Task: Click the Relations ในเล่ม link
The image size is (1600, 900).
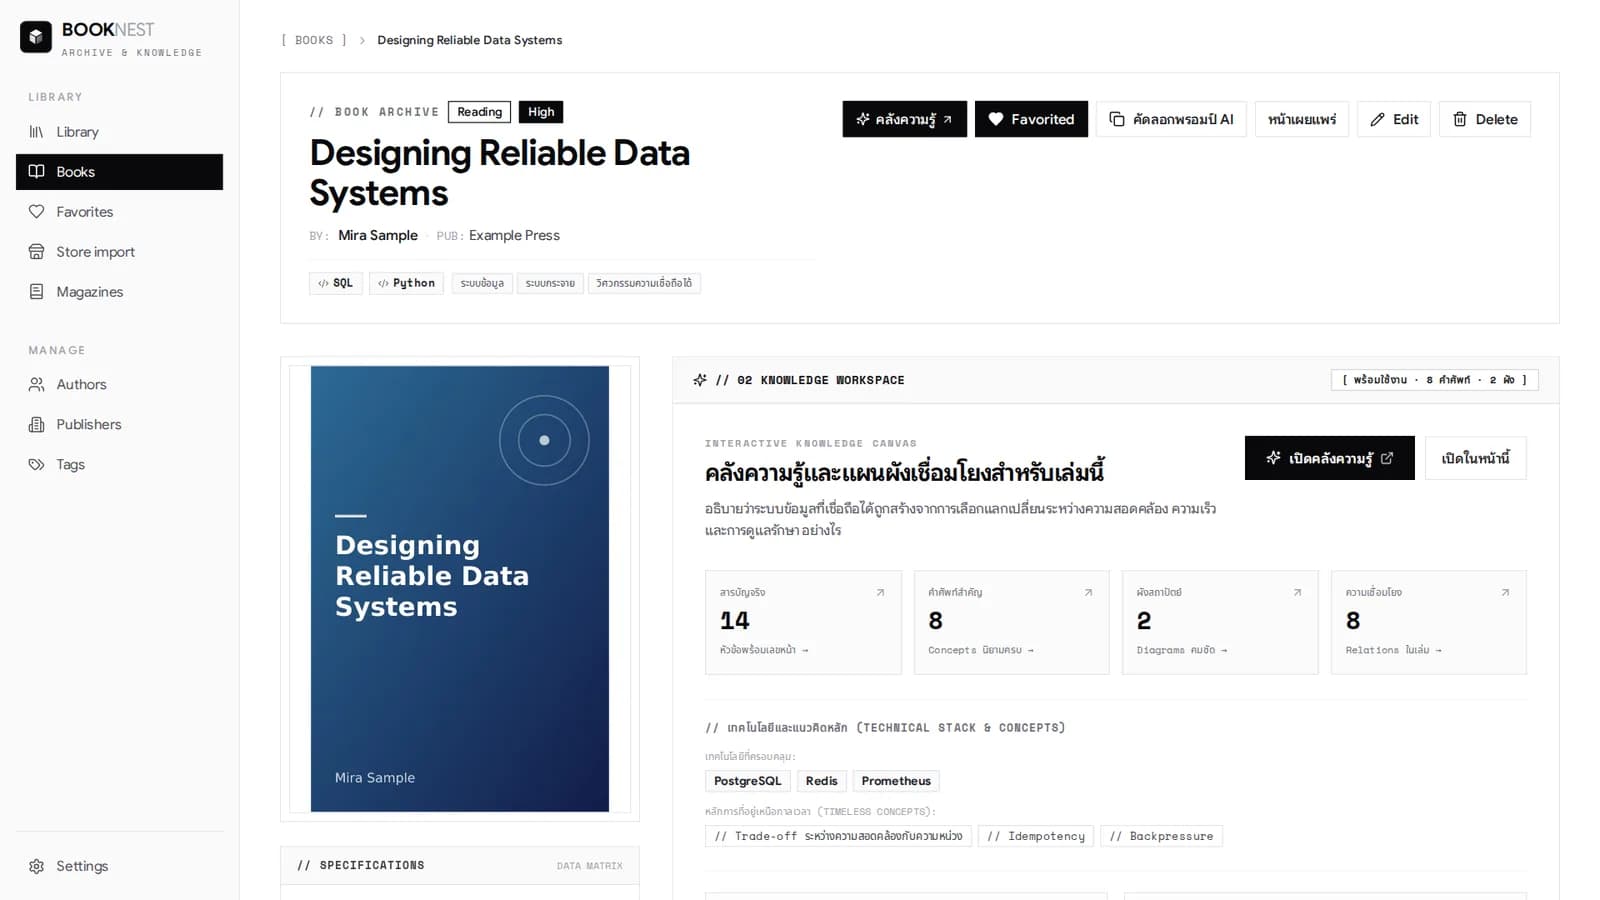Action: (x=1394, y=650)
